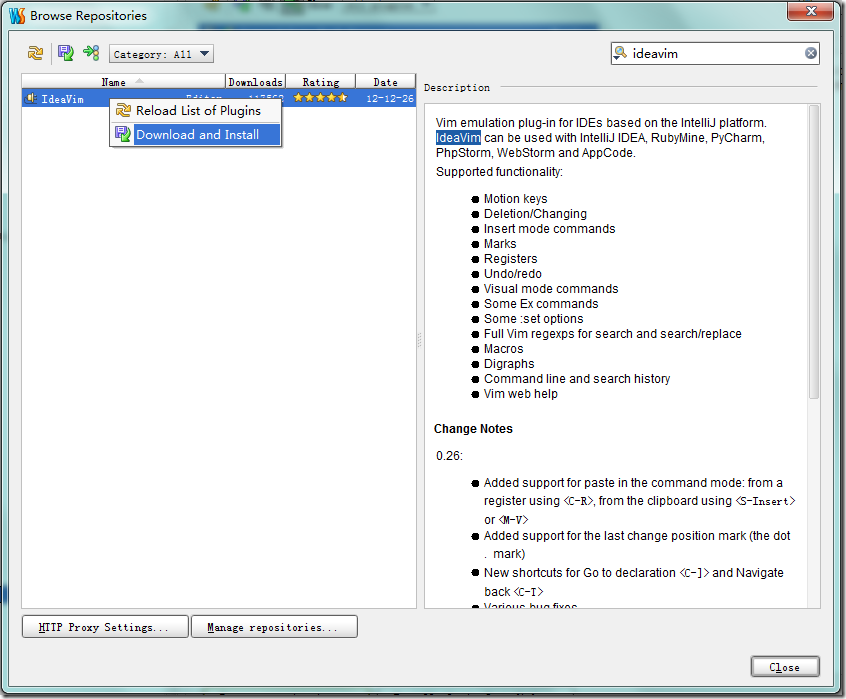Click the Manage repositories button
This screenshot has width=846, height=699.
click(x=274, y=627)
